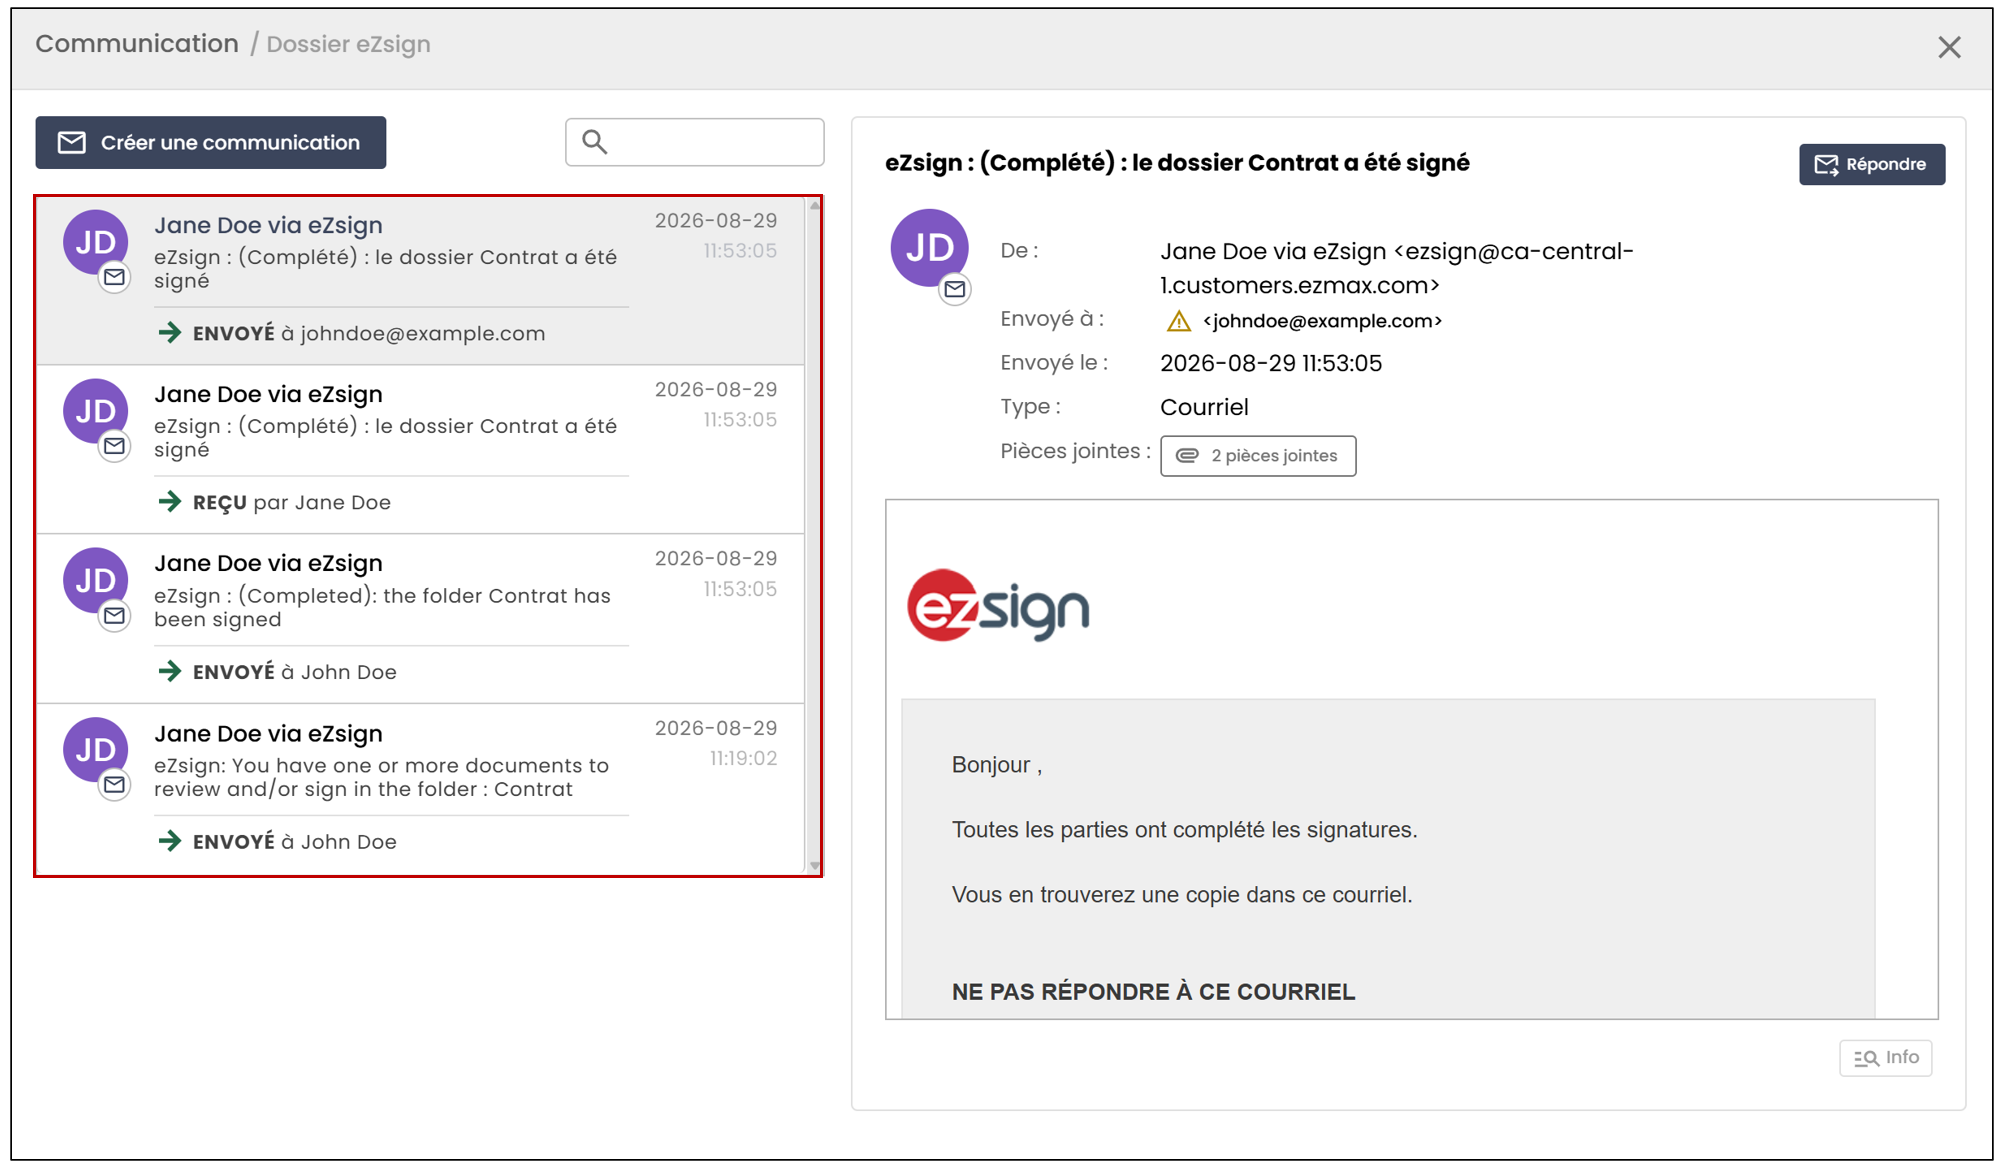The width and height of the screenshot is (2005, 1171).
Task: Open the message sent at 11:19:02
Action: (x=420, y=789)
